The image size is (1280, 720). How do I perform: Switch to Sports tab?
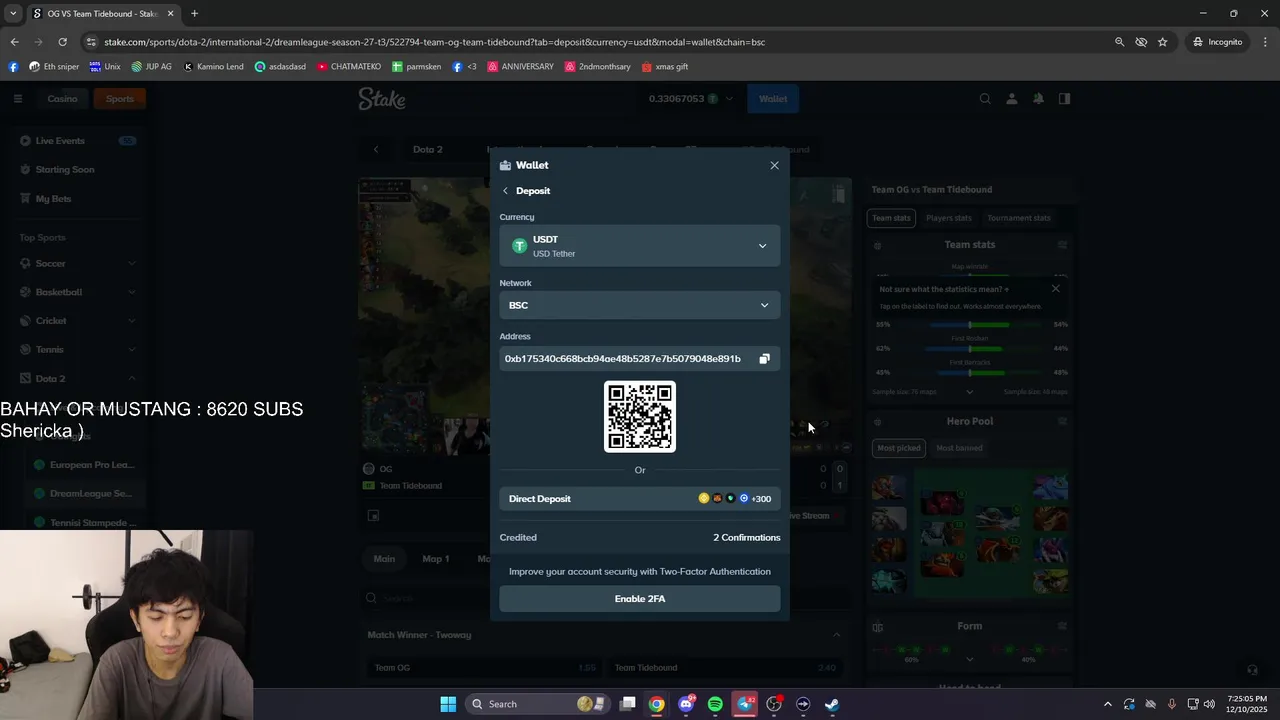[x=120, y=99]
